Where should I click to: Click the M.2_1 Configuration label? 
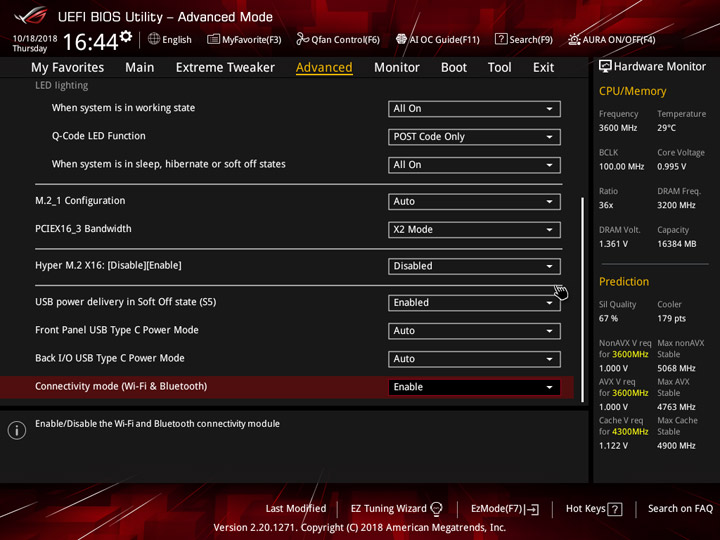point(80,201)
